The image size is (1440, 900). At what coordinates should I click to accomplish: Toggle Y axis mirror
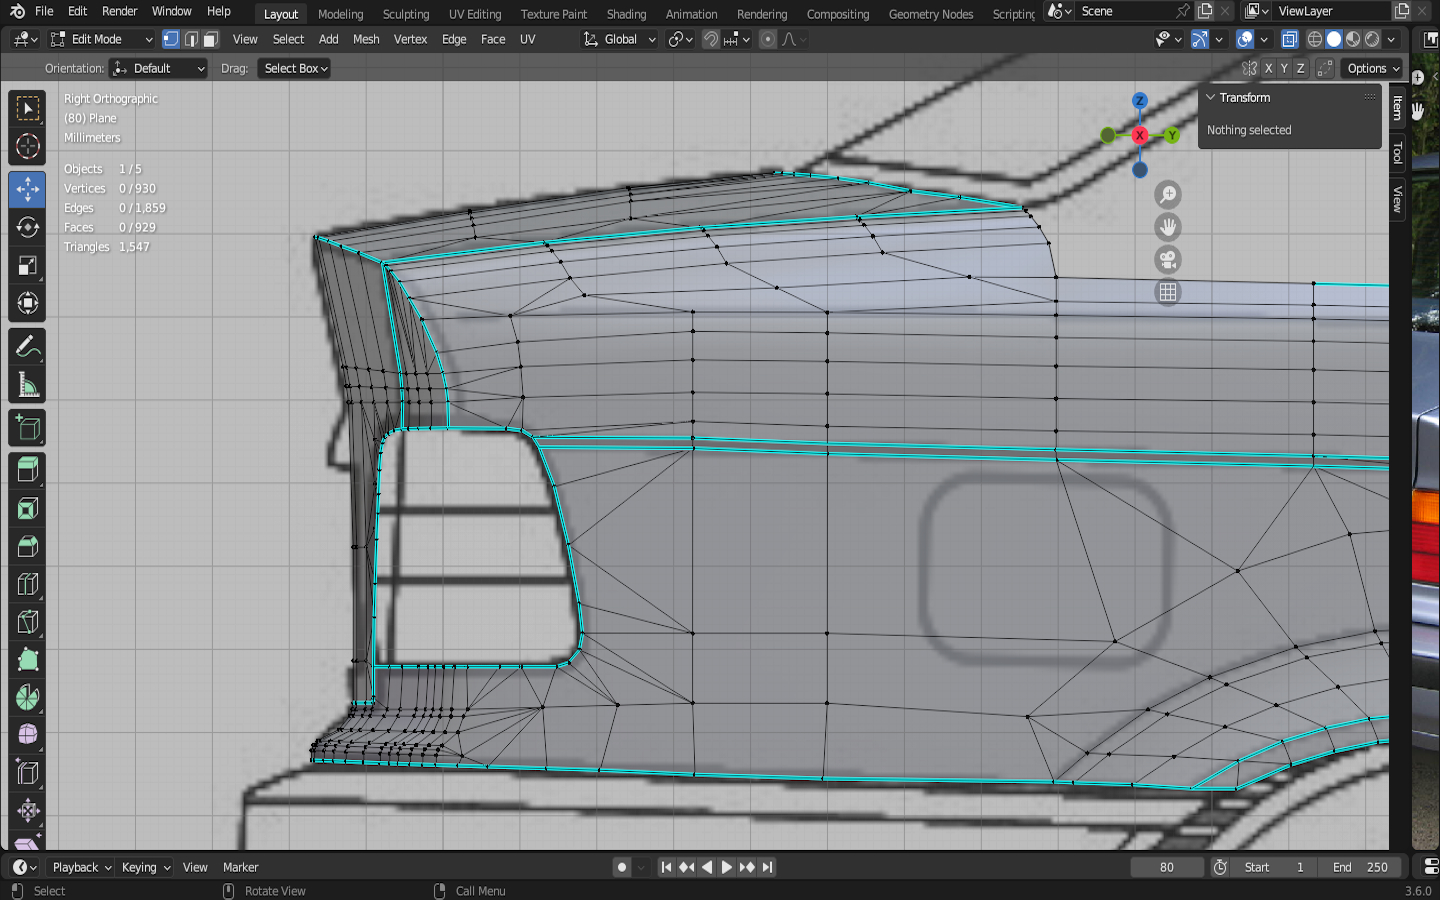[1284, 68]
